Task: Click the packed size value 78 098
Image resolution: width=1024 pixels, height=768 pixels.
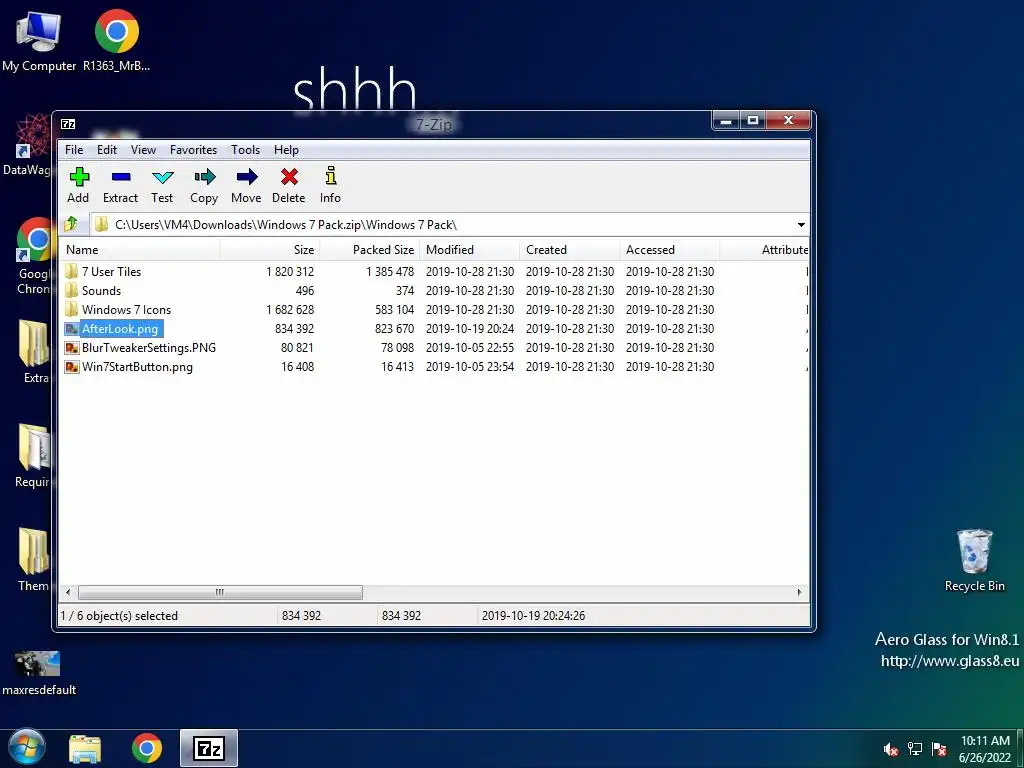Action: coord(398,347)
